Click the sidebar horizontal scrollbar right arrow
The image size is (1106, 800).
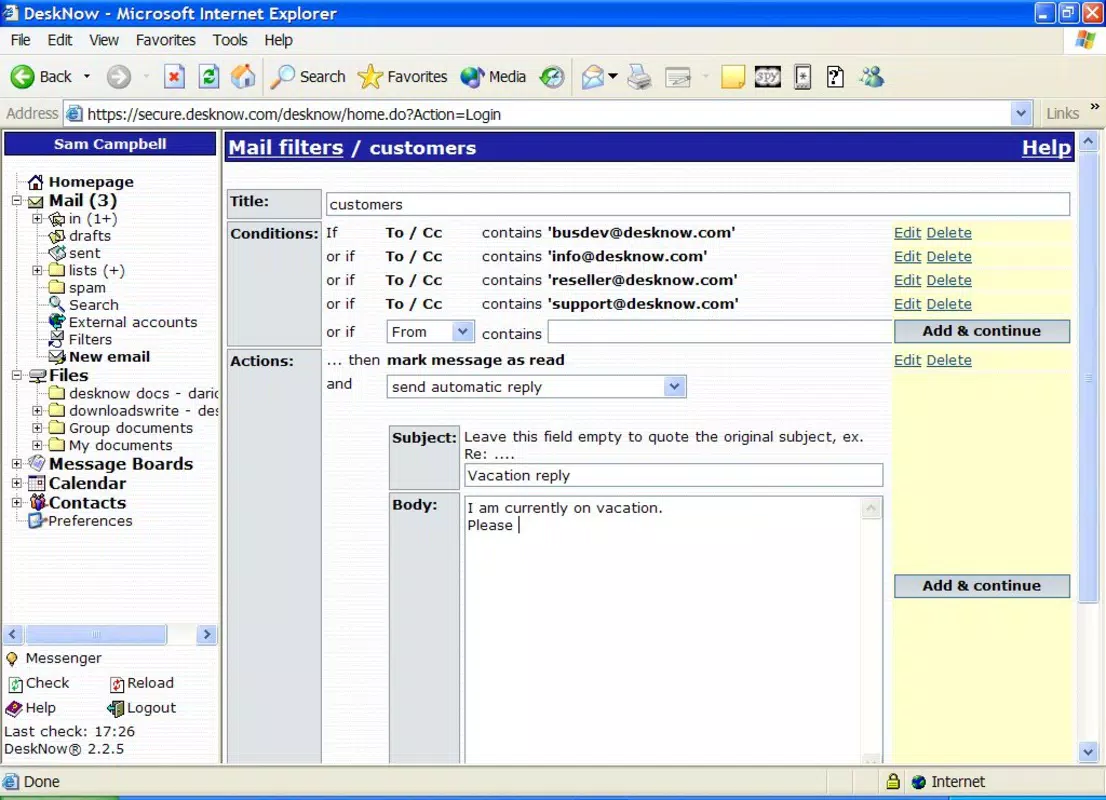click(x=207, y=634)
